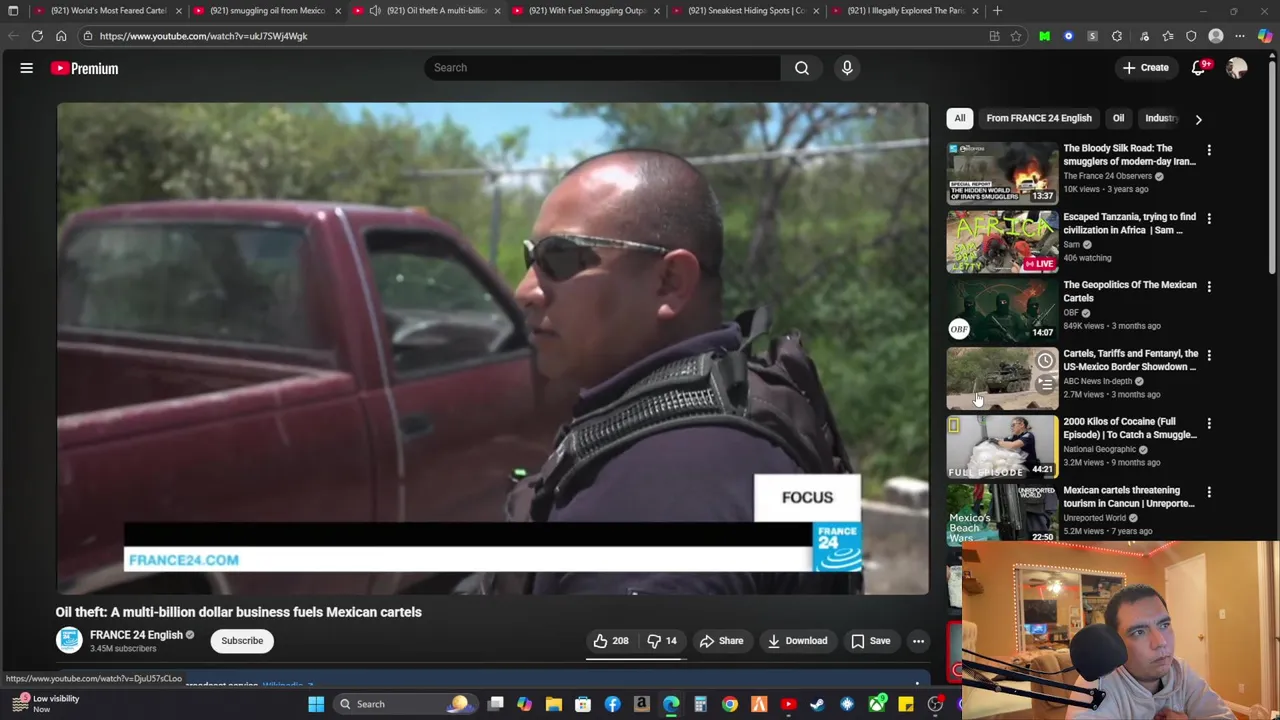Open FRANCE 24 English channel name link
This screenshot has height=720, width=1280.
[x=136, y=635]
